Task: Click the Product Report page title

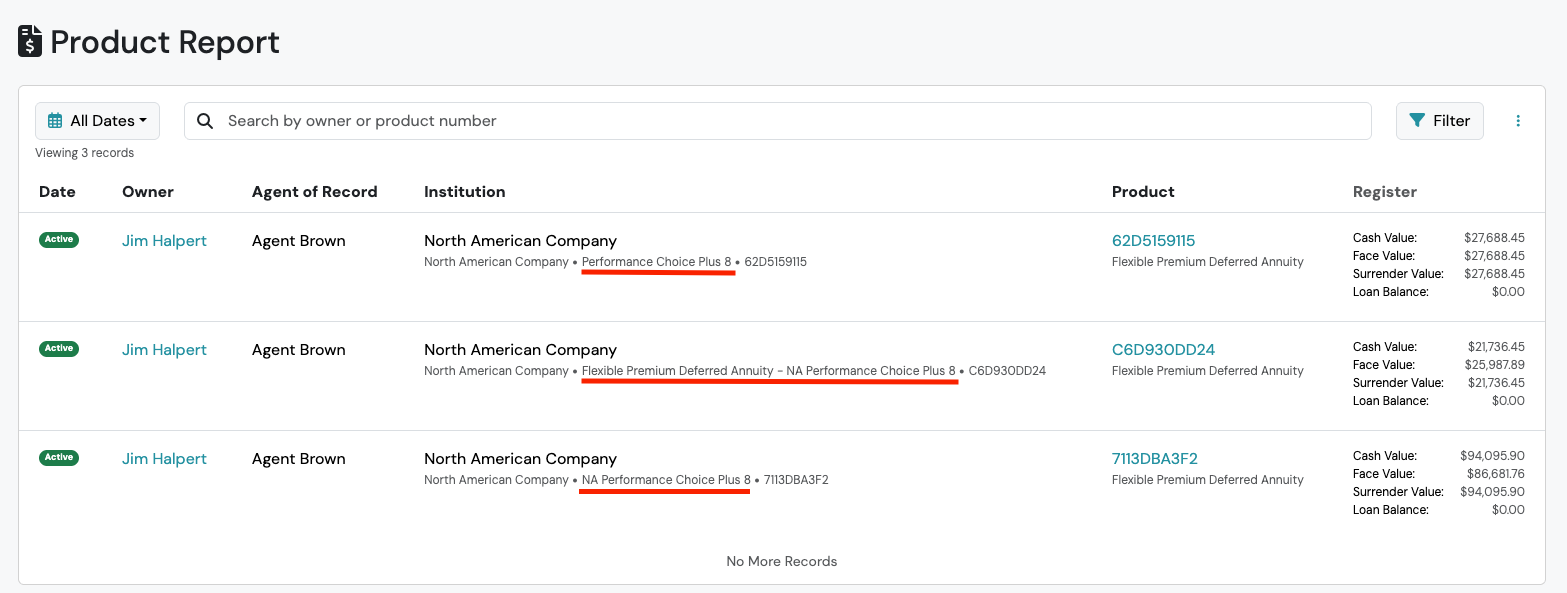Action: 165,43
